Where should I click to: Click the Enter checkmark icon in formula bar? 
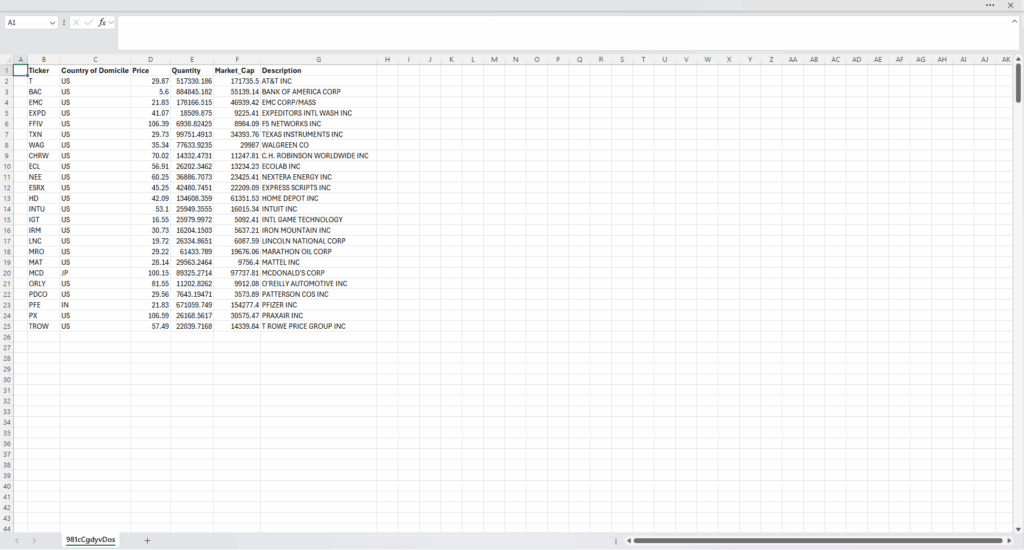[x=89, y=22]
